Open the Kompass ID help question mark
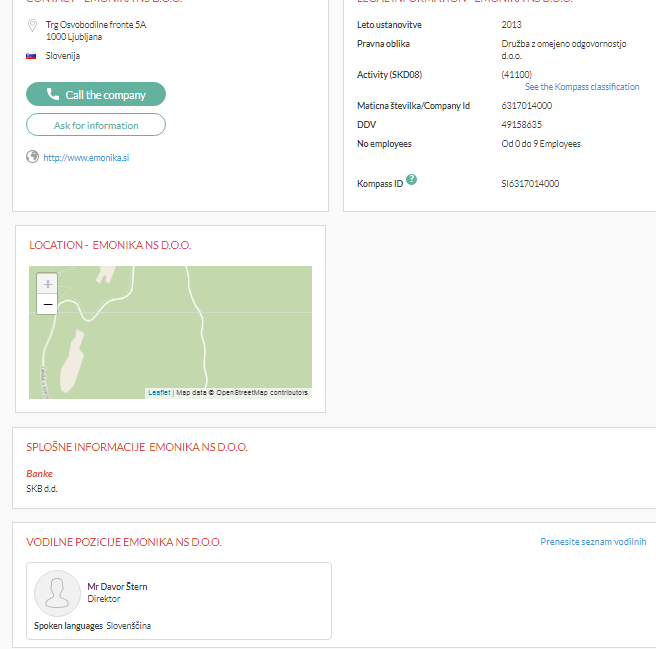The image size is (656, 649). tap(412, 180)
